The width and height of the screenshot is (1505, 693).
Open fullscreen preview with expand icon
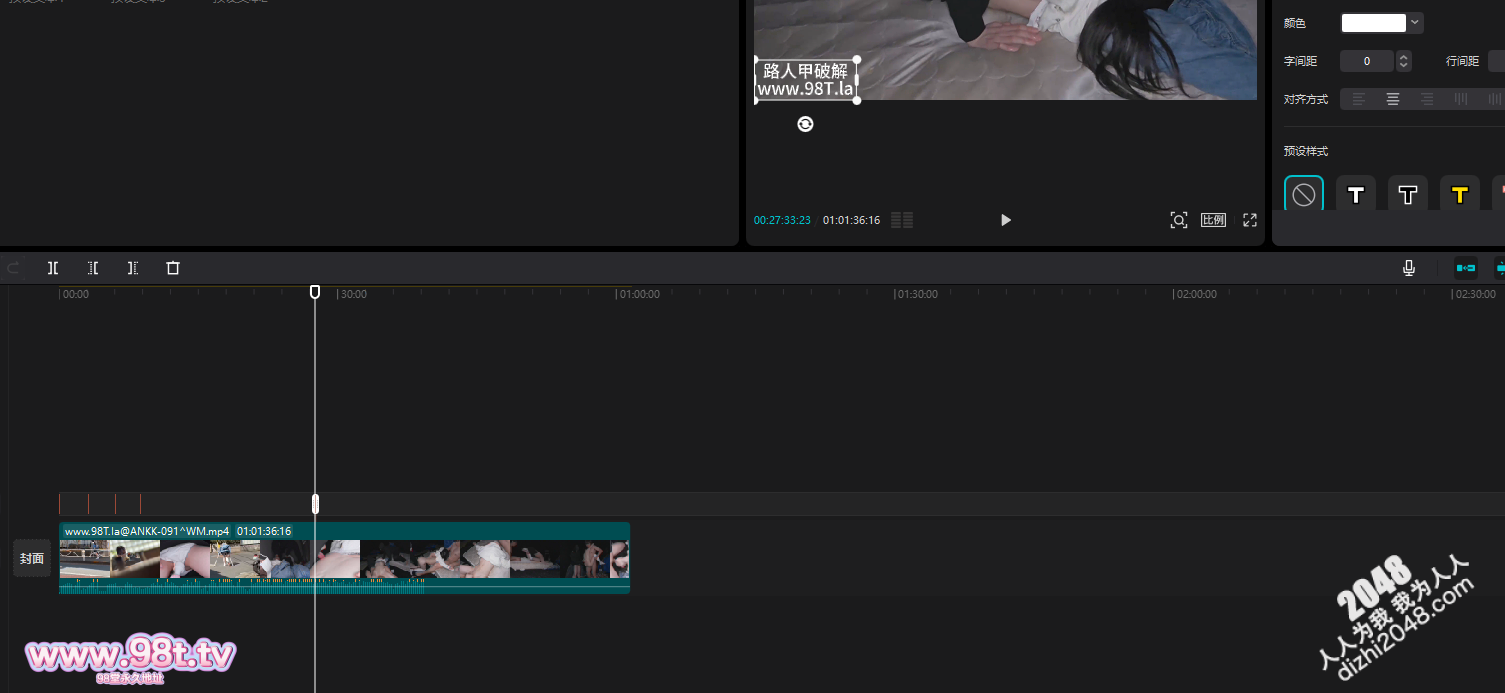point(1250,220)
